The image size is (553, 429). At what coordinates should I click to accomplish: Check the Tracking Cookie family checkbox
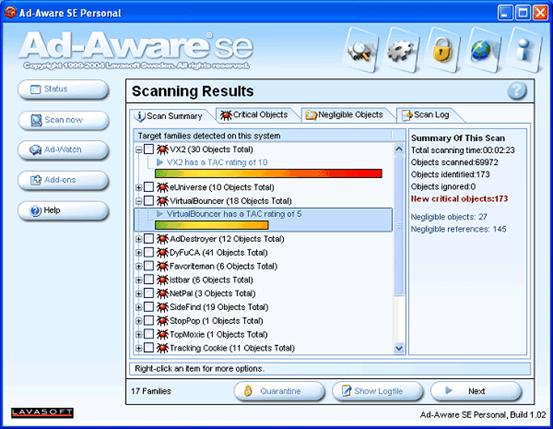coord(149,348)
